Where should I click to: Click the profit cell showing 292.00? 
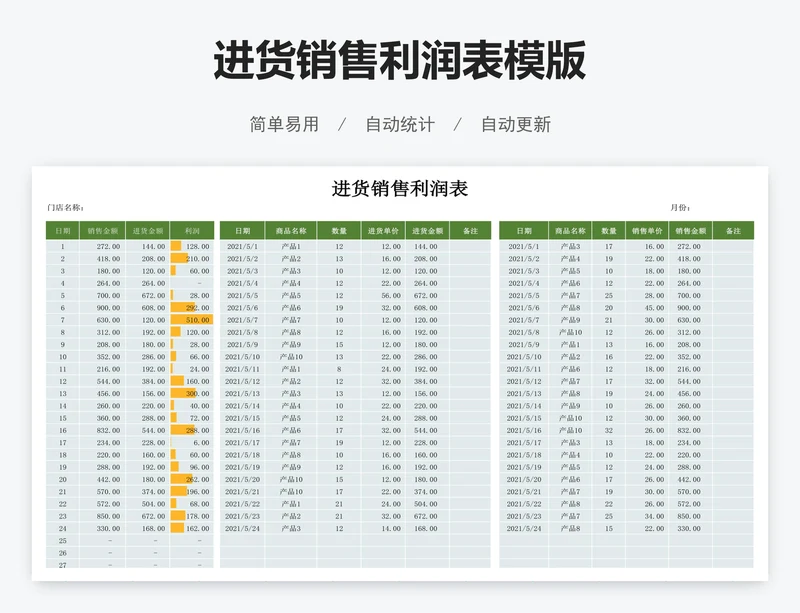pyautogui.click(x=192, y=308)
